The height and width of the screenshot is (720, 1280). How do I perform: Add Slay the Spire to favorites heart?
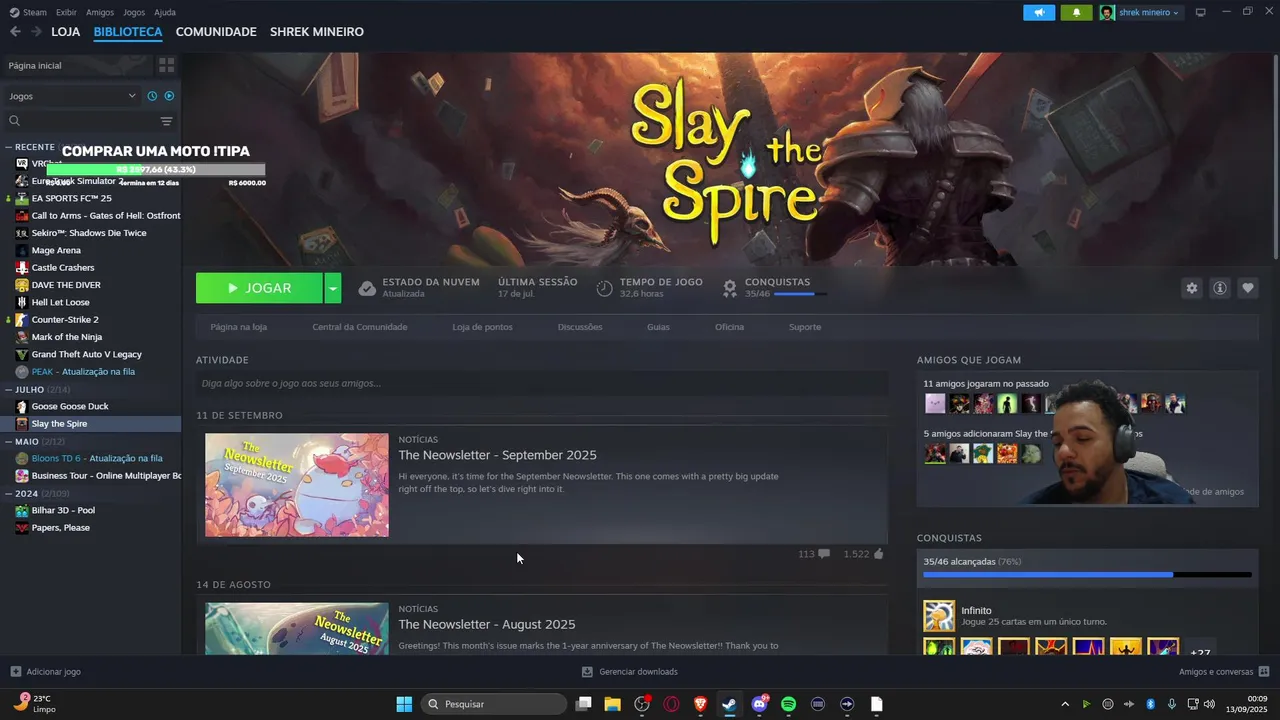pos(1248,288)
